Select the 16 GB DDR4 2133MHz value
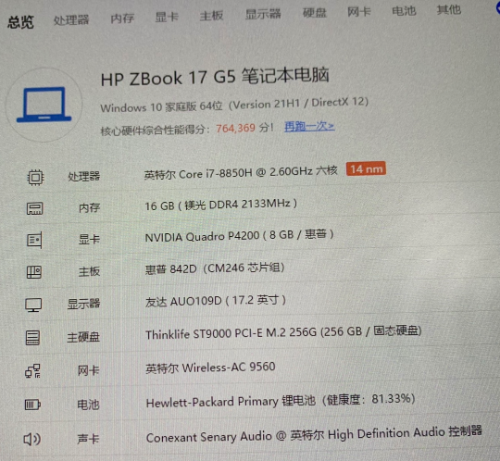 [221, 205]
